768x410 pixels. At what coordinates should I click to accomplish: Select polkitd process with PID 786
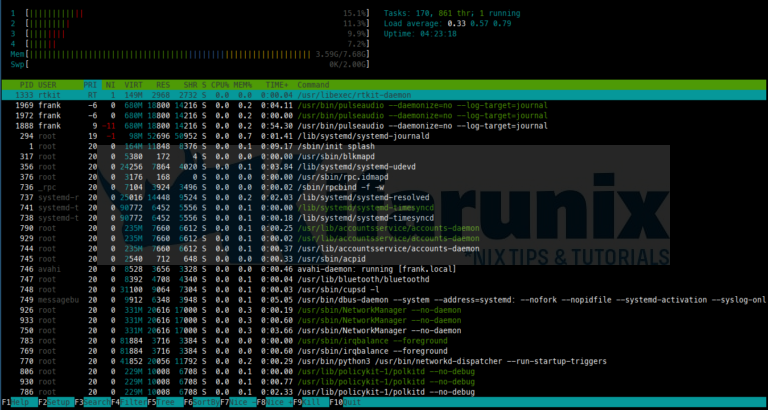(384, 392)
